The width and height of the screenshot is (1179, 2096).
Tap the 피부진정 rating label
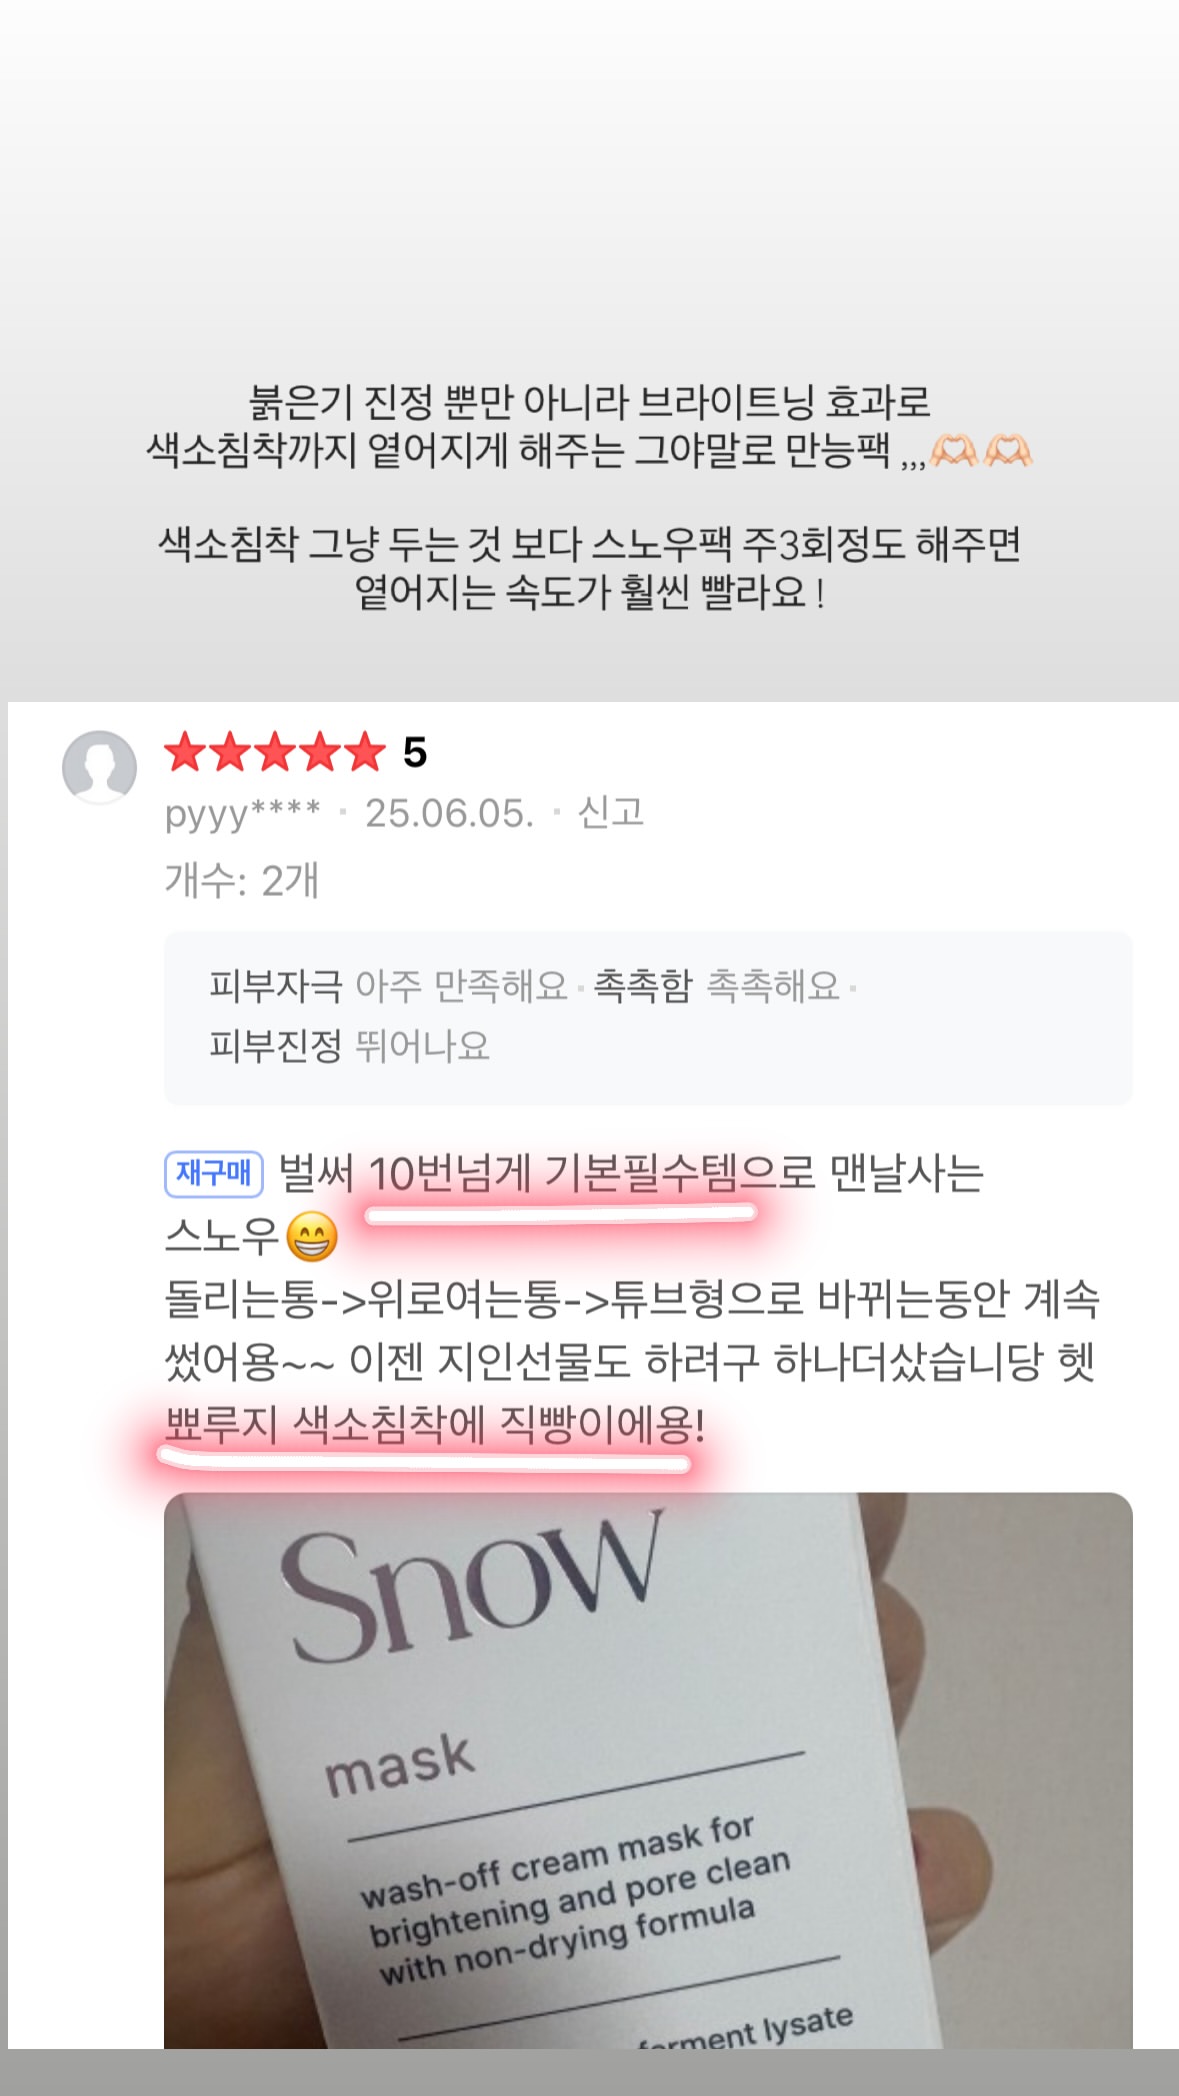pos(276,1045)
